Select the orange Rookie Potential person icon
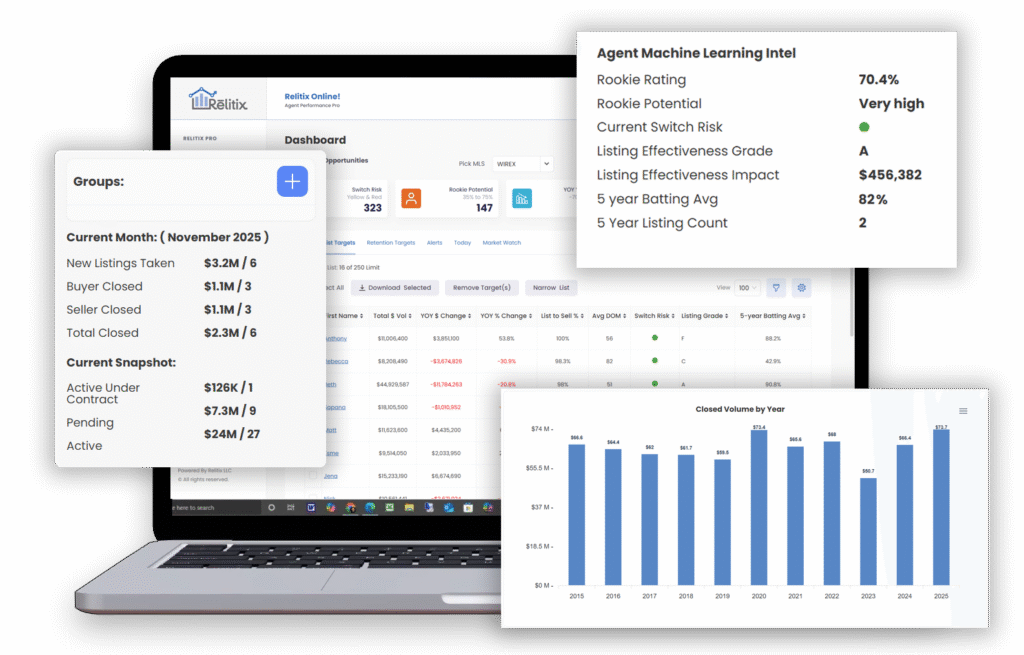 pos(412,198)
